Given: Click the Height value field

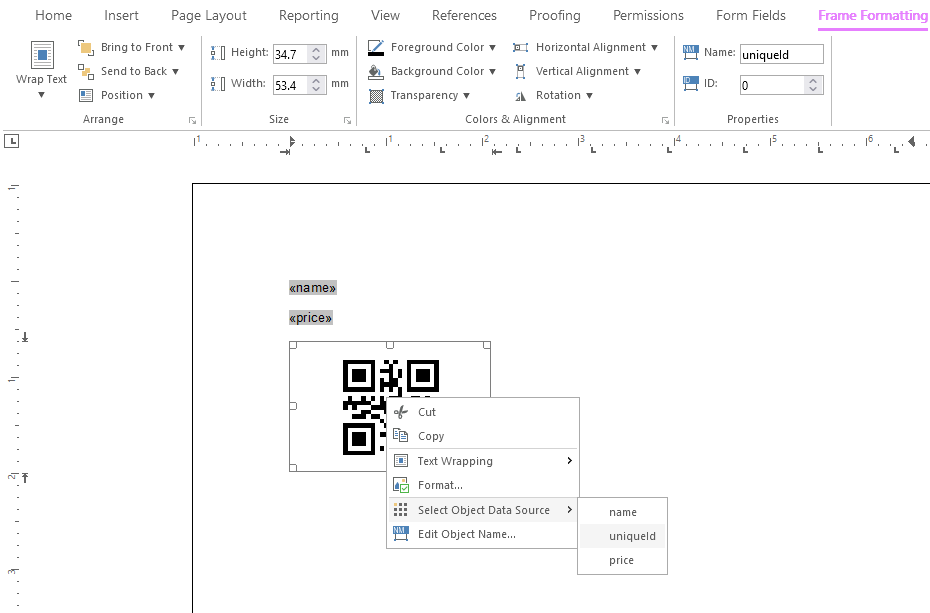Looking at the screenshot, I should click(x=291, y=54).
